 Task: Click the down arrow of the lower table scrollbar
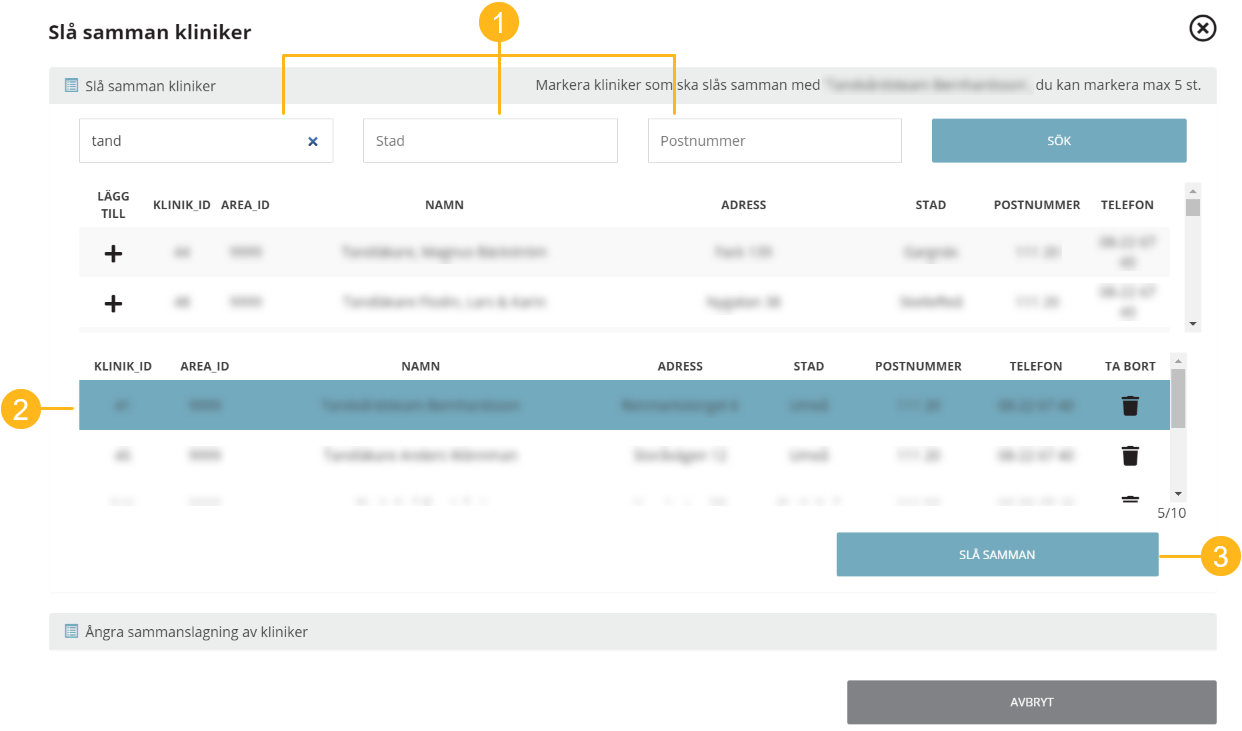pos(1178,494)
